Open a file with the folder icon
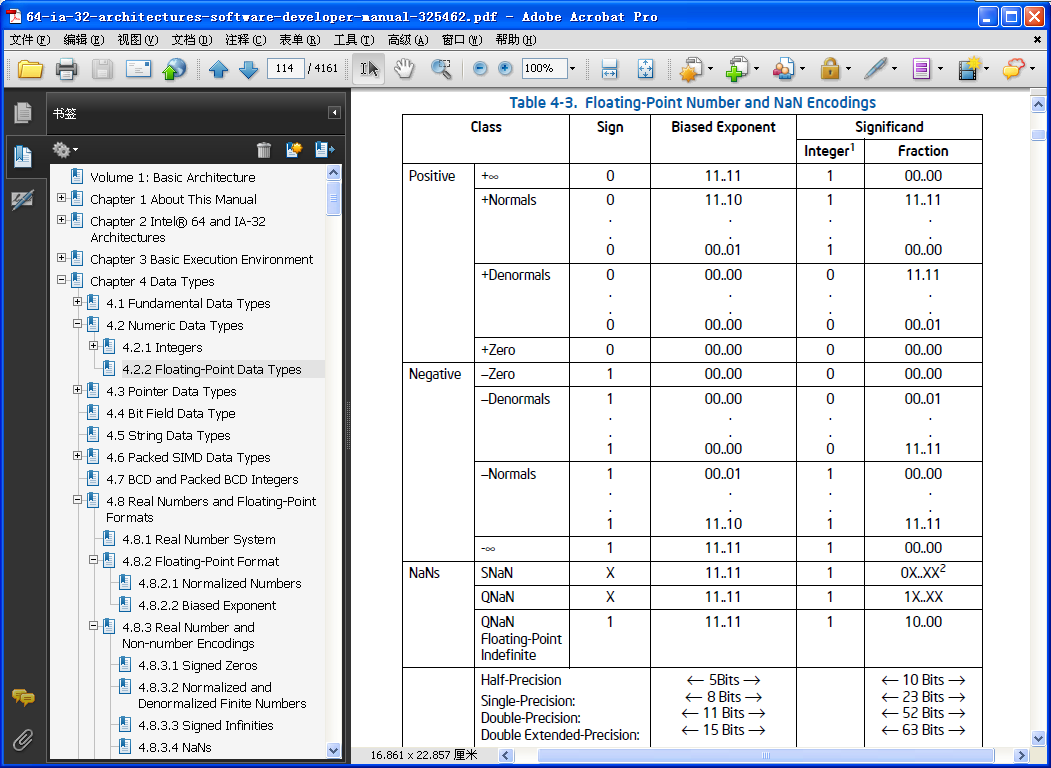1051x768 pixels. click(x=30, y=68)
